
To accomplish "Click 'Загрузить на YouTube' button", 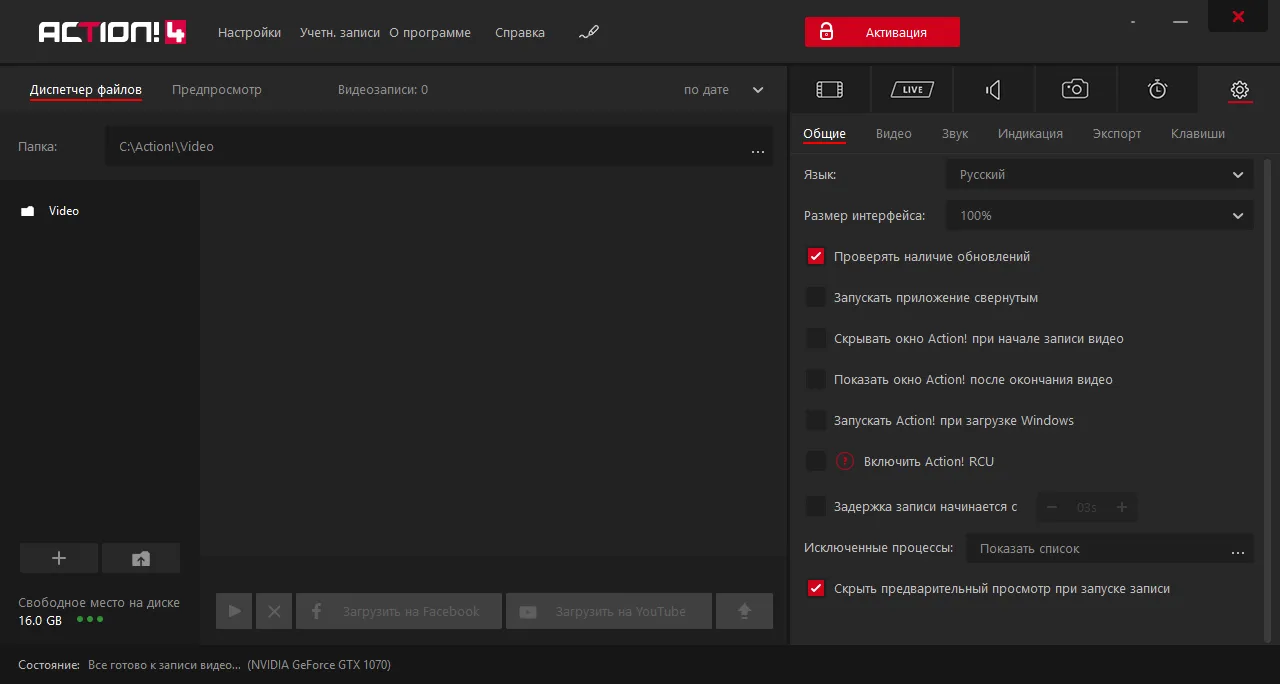I will pyautogui.click(x=609, y=611).
